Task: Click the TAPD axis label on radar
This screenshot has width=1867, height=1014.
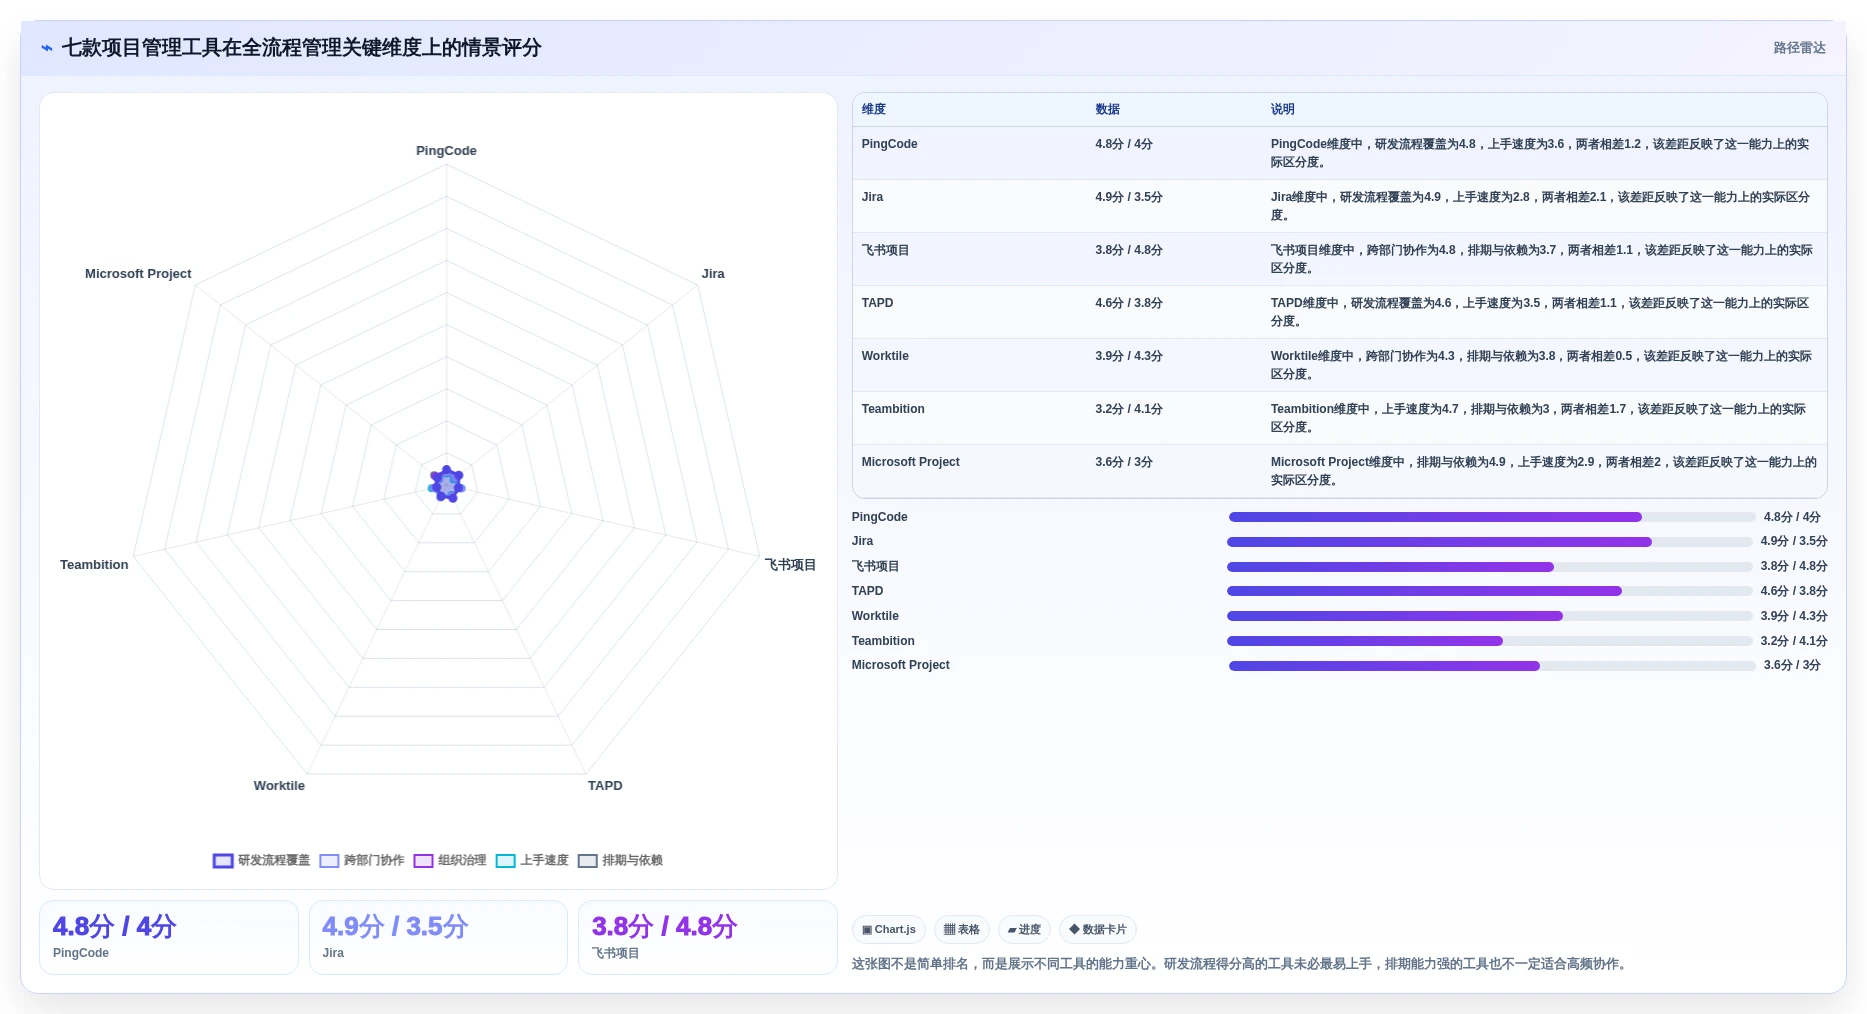Action: tap(605, 786)
